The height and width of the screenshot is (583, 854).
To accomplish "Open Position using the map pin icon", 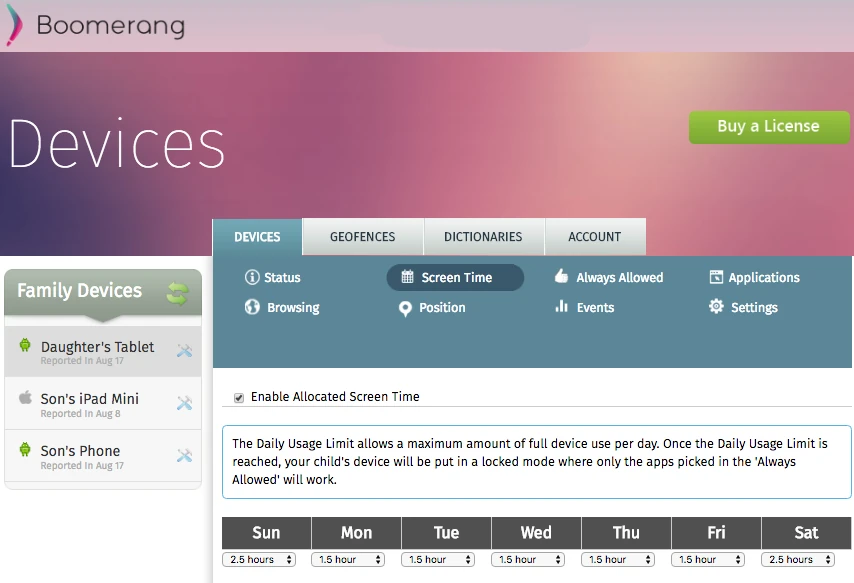I will [405, 308].
